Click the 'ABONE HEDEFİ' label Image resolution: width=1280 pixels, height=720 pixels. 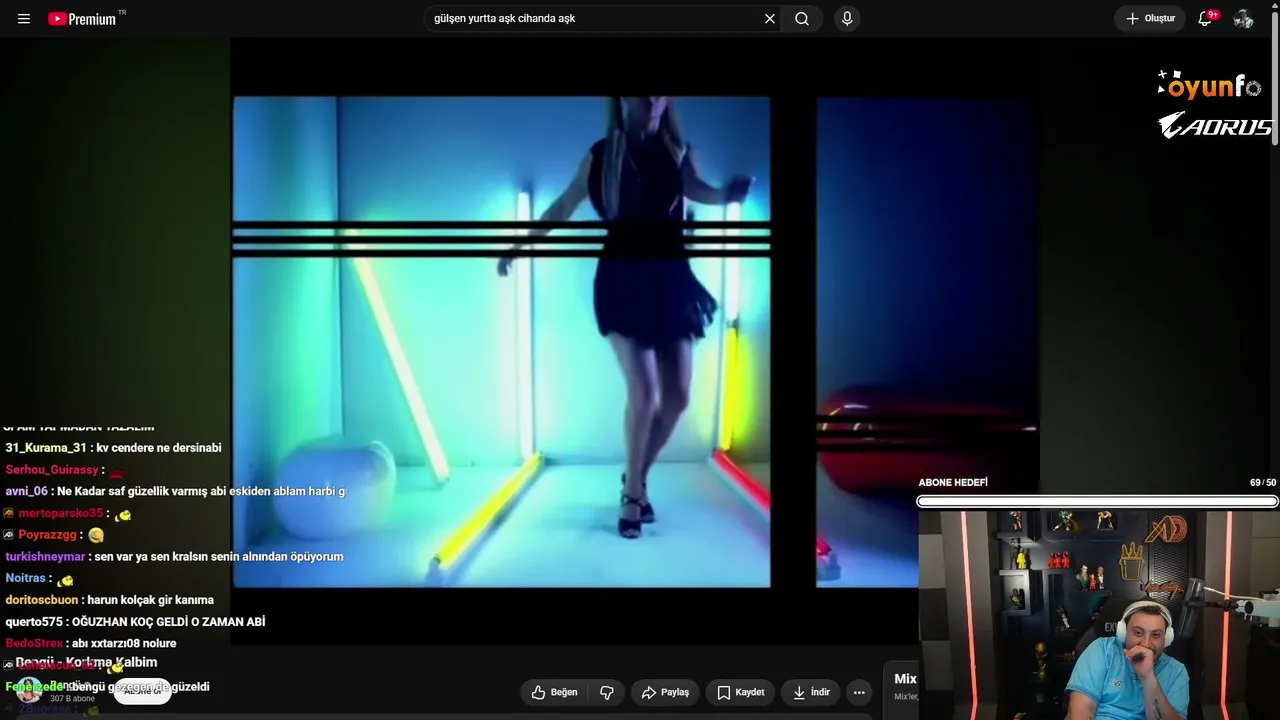click(x=953, y=483)
